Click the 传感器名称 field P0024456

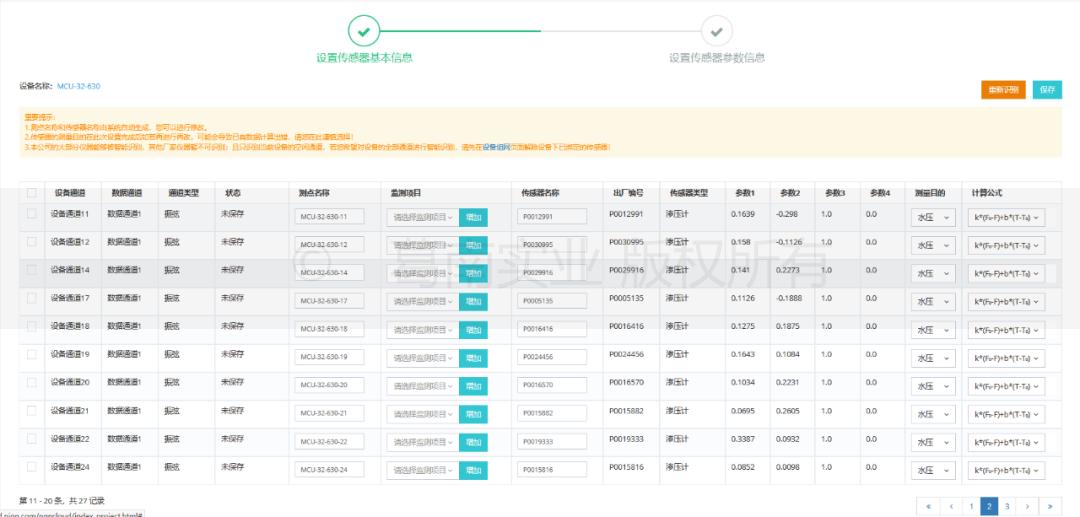click(552, 357)
